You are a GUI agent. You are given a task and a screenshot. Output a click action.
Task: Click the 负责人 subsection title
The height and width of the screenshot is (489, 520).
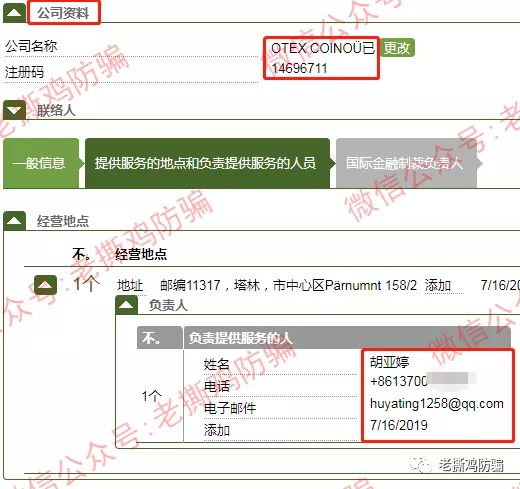[x=168, y=305]
